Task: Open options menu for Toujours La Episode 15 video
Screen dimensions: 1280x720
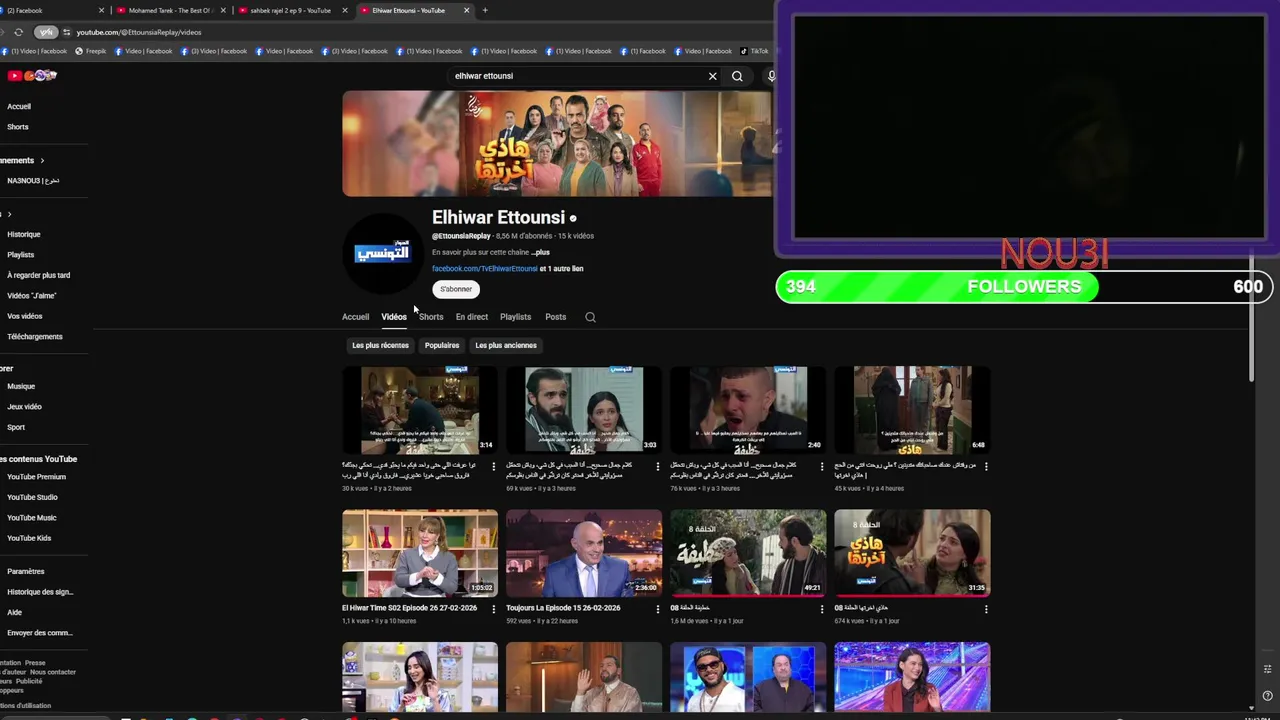Action: [658, 608]
